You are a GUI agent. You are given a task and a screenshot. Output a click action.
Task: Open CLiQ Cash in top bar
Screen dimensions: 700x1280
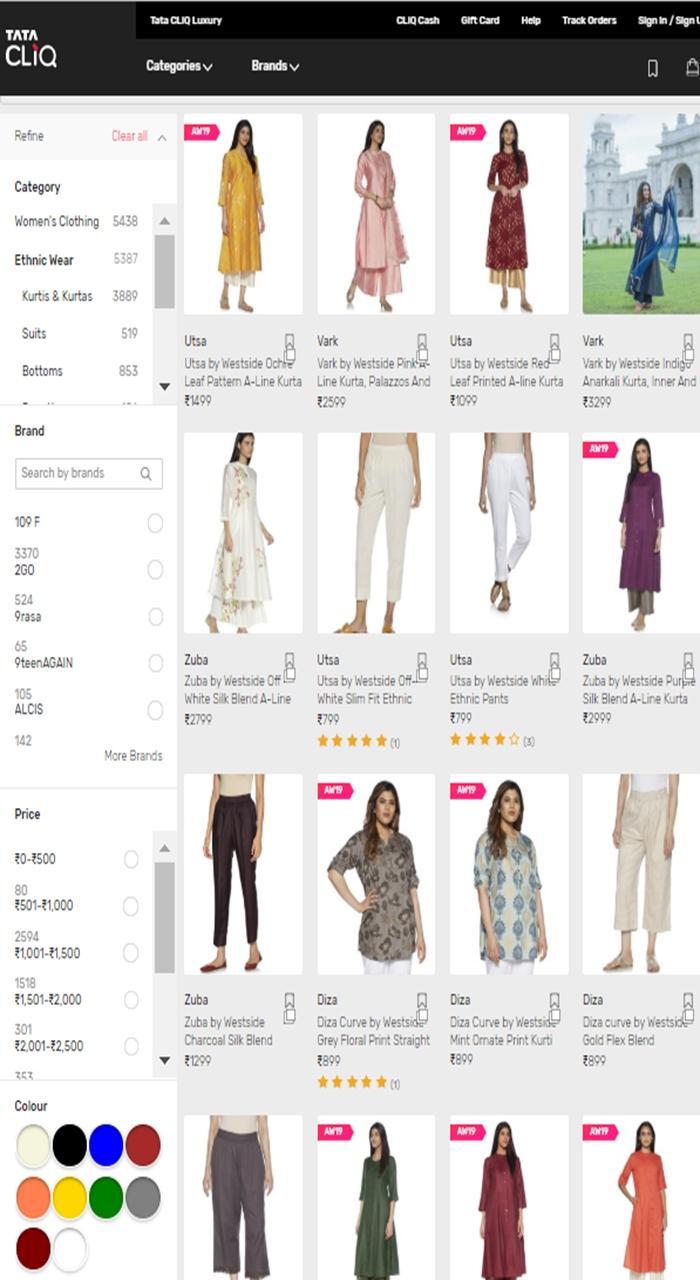(418, 20)
